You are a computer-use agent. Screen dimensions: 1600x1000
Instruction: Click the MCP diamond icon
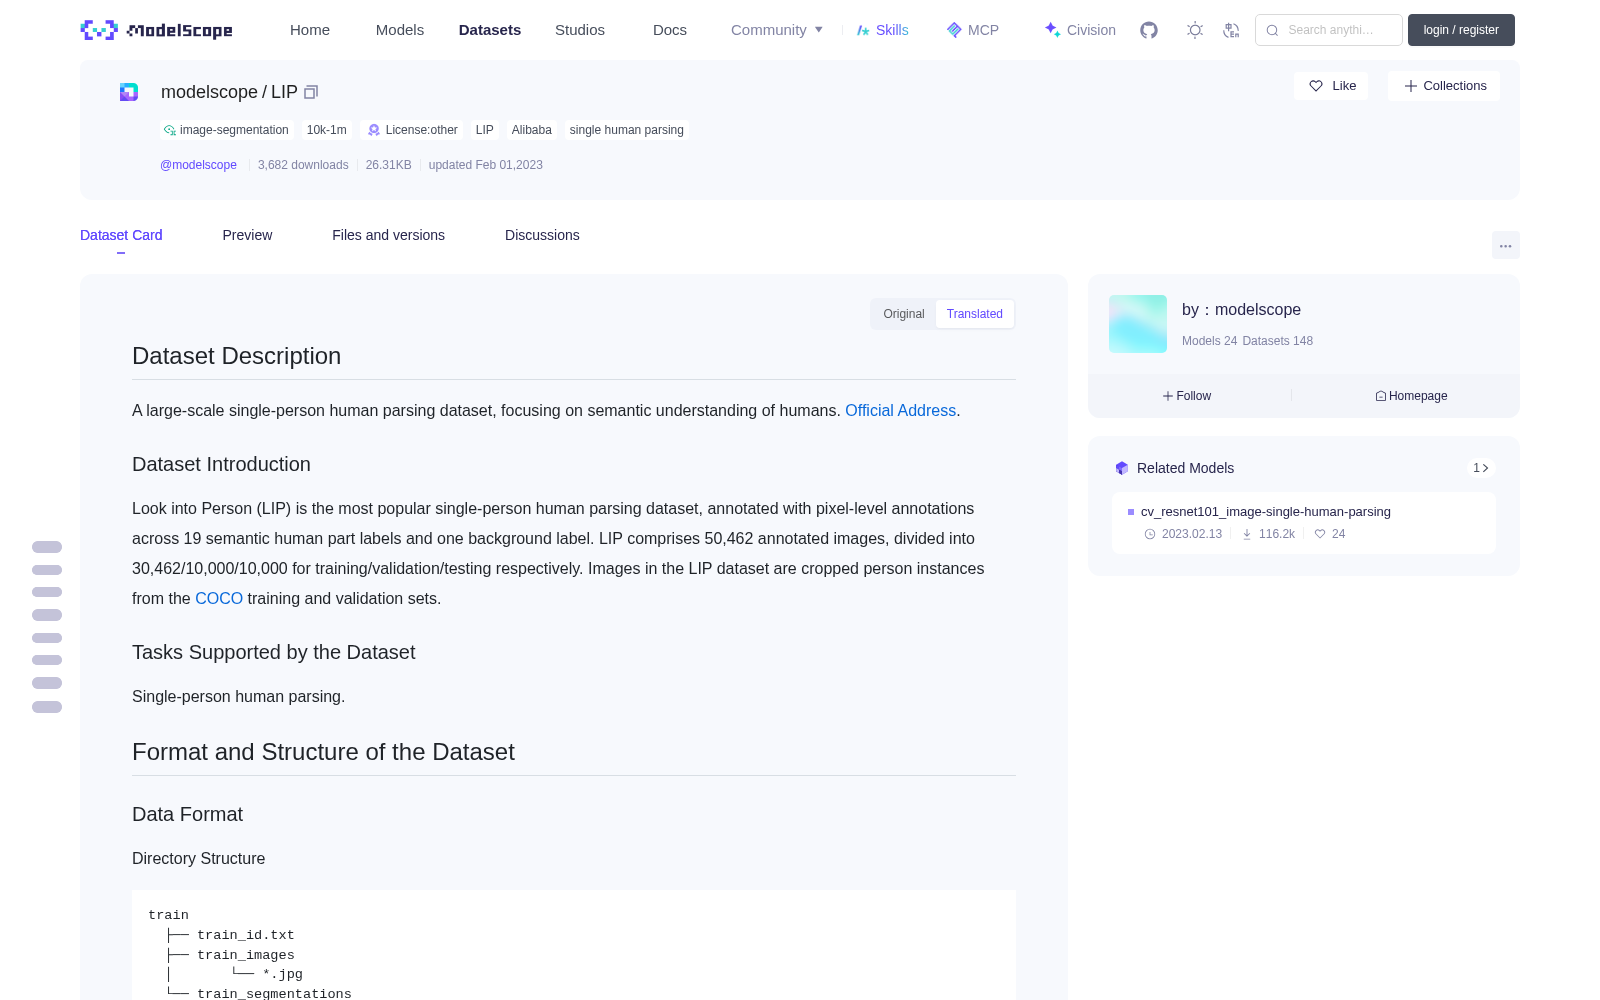pyautogui.click(x=954, y=30)
